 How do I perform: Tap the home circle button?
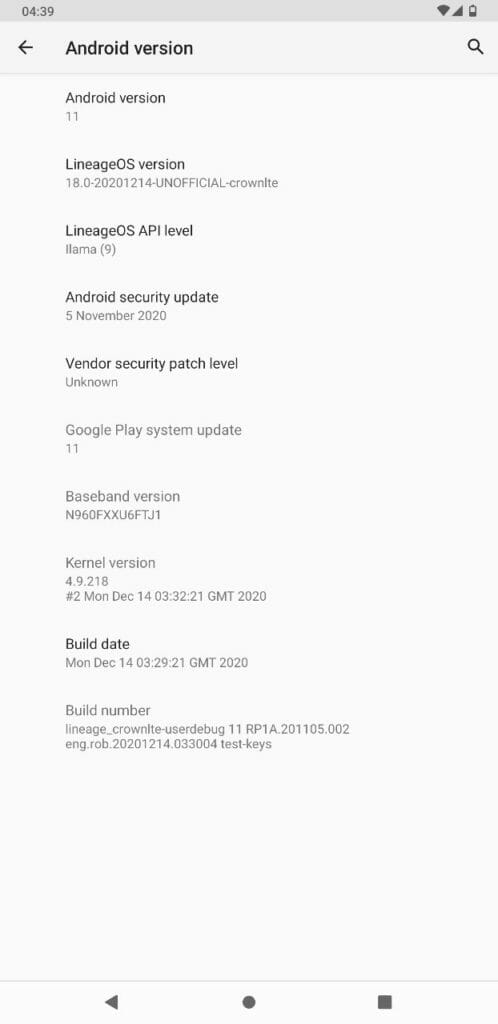249,1002
